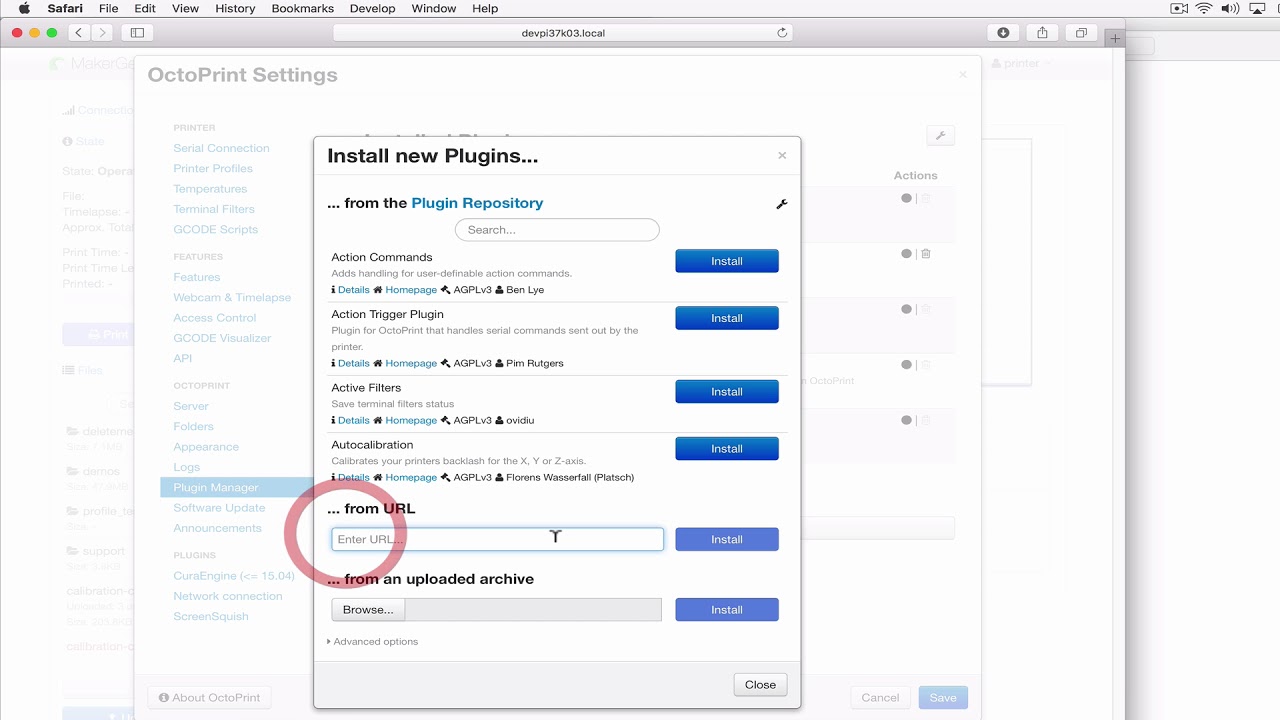
Task: Open ScreenSquish plugin settings
Action: 211,616
